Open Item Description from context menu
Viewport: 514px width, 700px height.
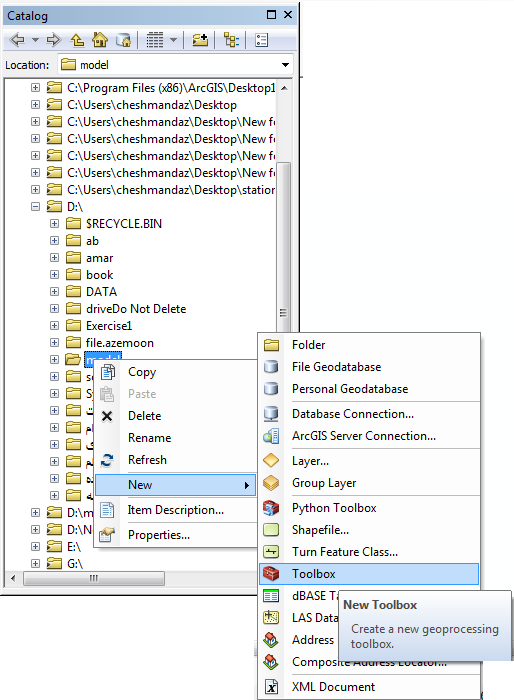tap(176, 510)
